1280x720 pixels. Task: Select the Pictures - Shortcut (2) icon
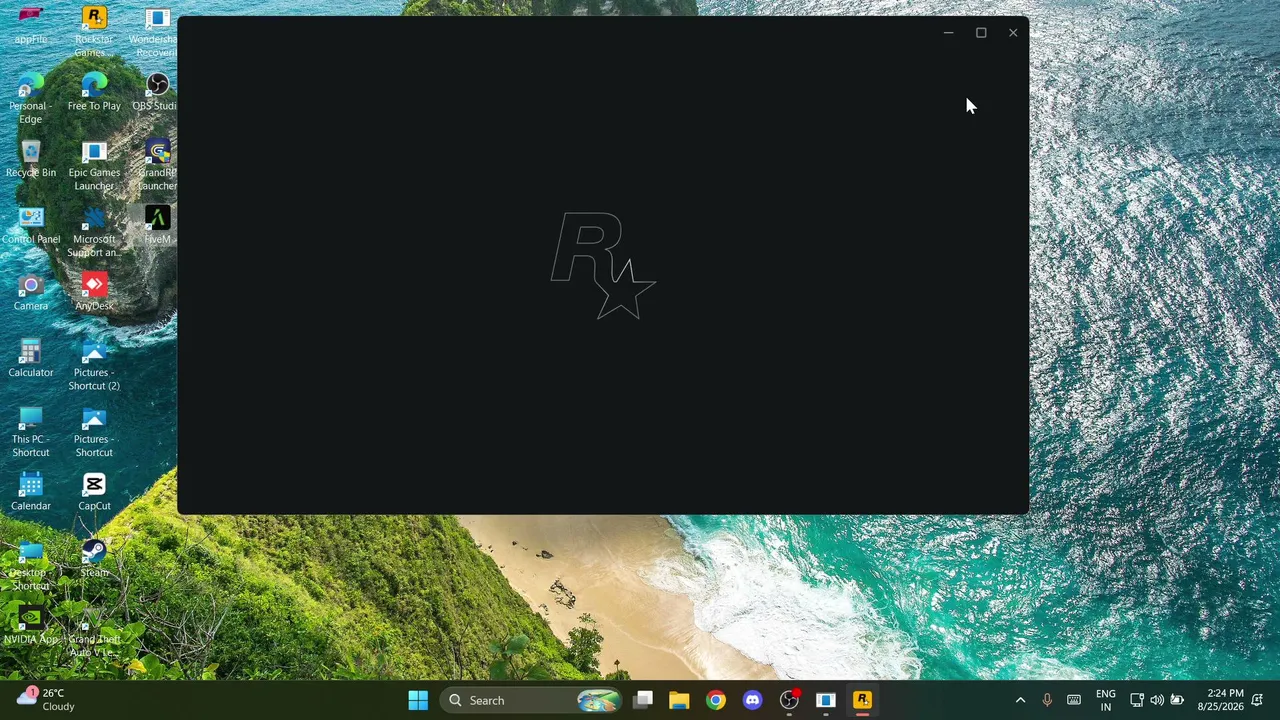(94, 365)
